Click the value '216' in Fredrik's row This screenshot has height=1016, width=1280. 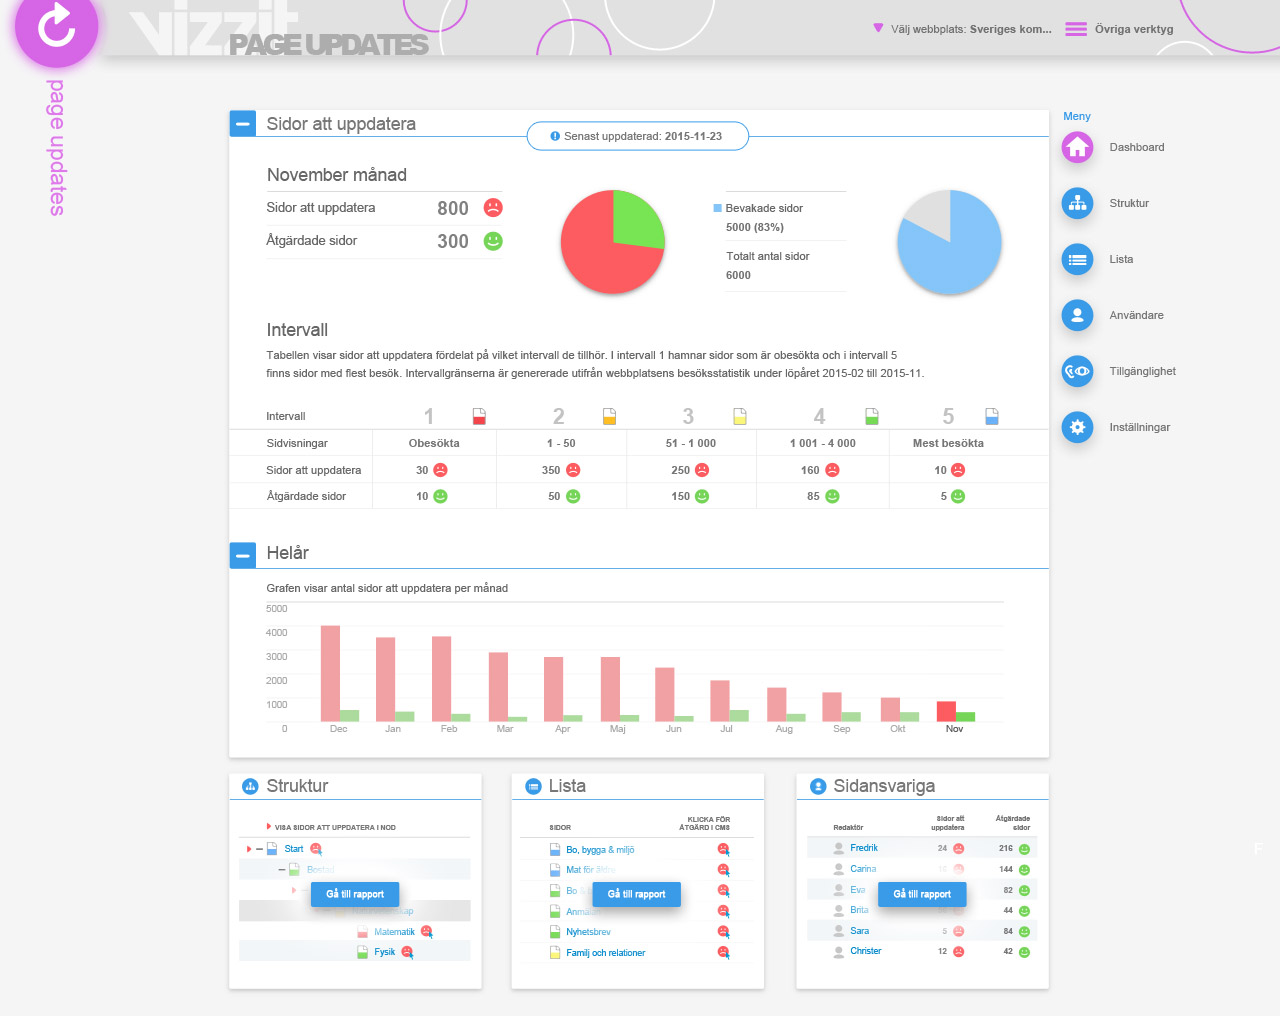1006,848
